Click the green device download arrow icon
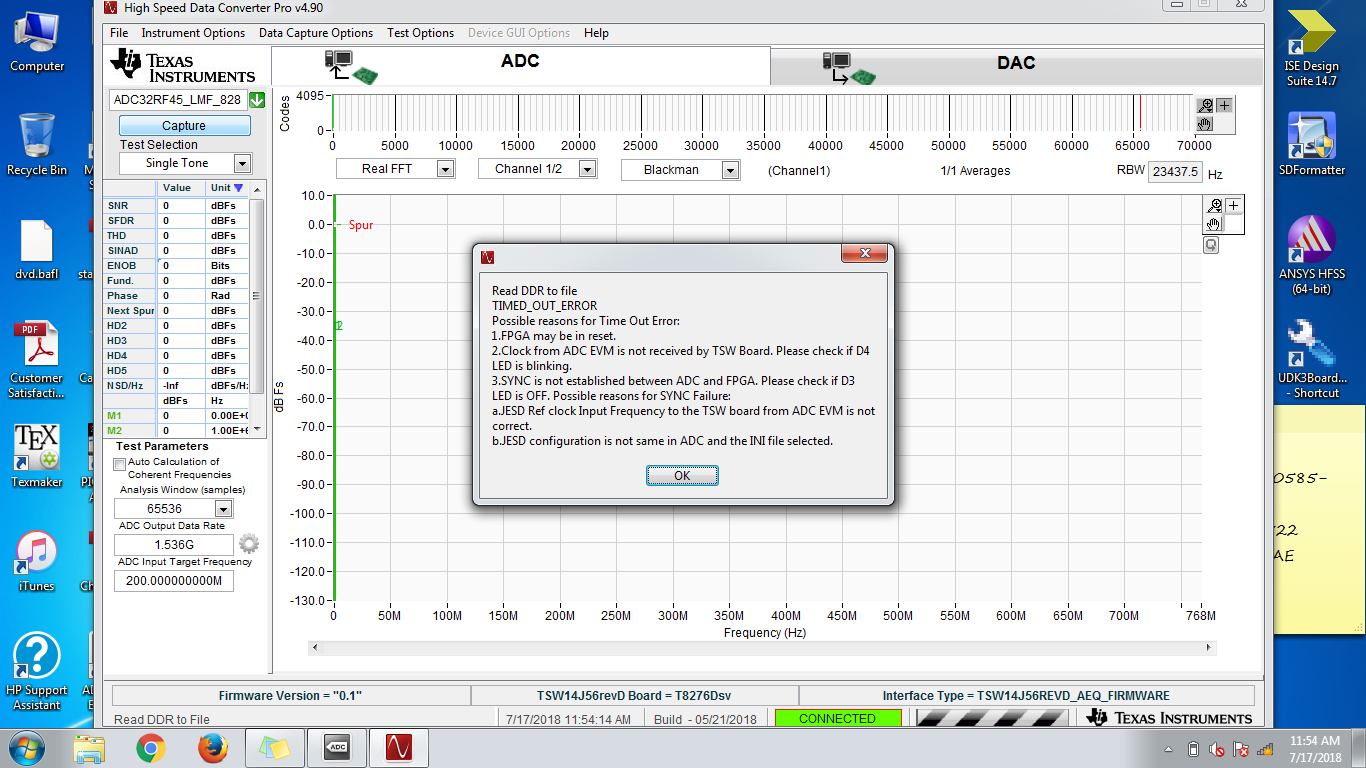Image resolution: width=1366 pixels, height=768 pixels. pos(257,100)
